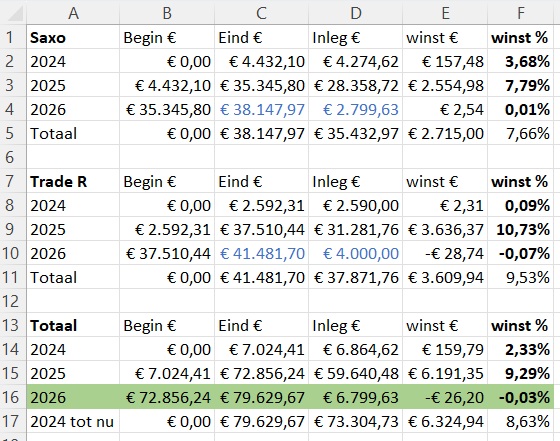Select cell showing -€ 28,74

pos(445,253)
